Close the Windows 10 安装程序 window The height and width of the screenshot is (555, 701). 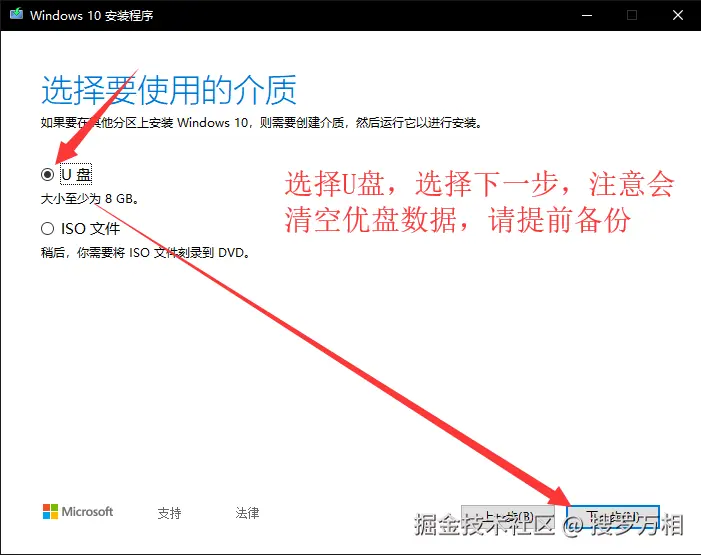[x=678, y=15]
